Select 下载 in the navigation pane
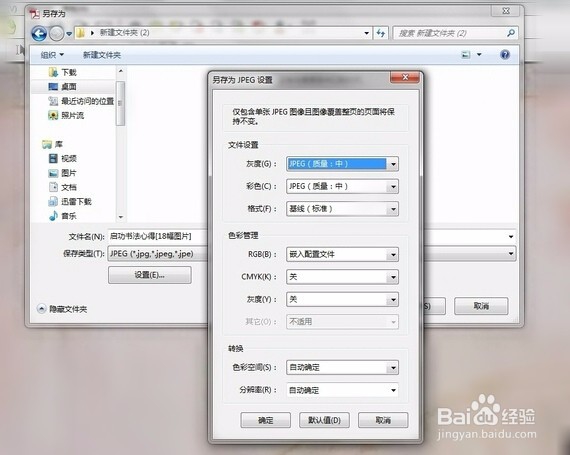Screen dimensions: 570x455 [63, 72]
